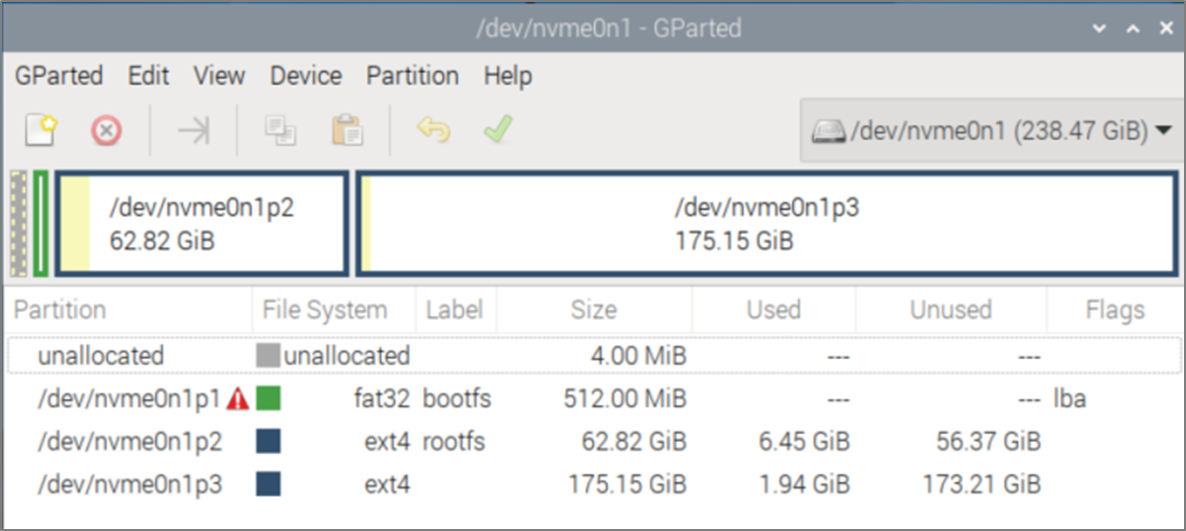The width and height of the screenshot is (1186, 531).
Task: Click the red warning icon beside nvme0n1p1
Action: pyautogui.click(x=238, y=399)
